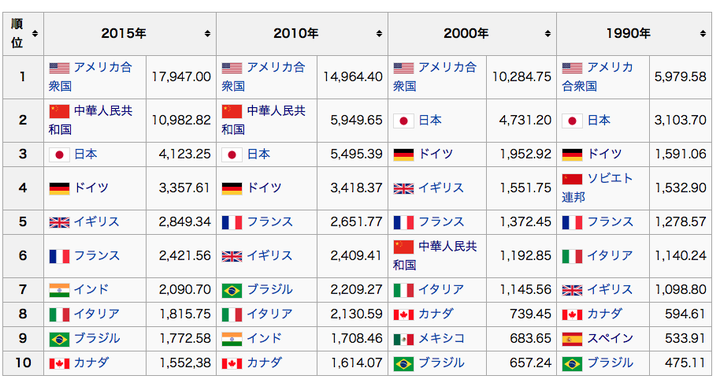Click the Japan flag in the 1990年 column
720x383 pixels.
click(x=572, y=121)
